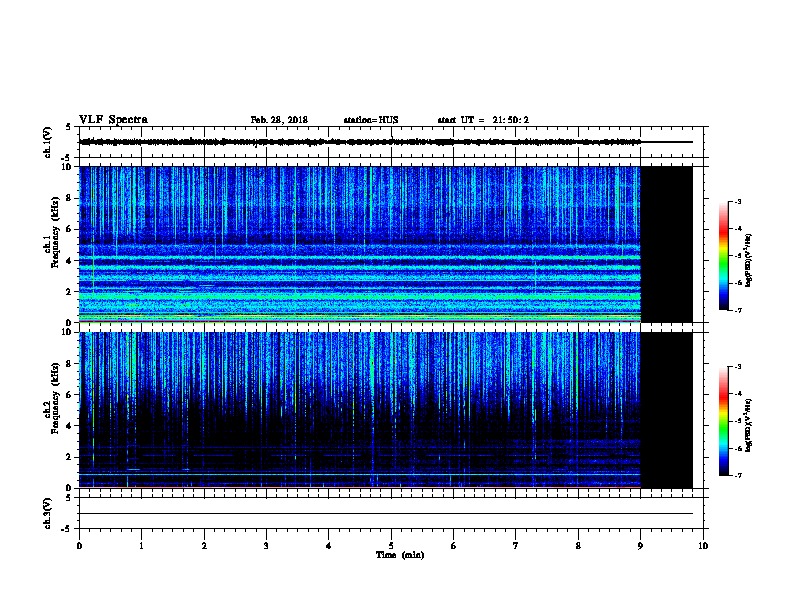
Task: Click the "start UT = 21:50: 2" text
Action: pyautogui.click(x=483, y=120)
